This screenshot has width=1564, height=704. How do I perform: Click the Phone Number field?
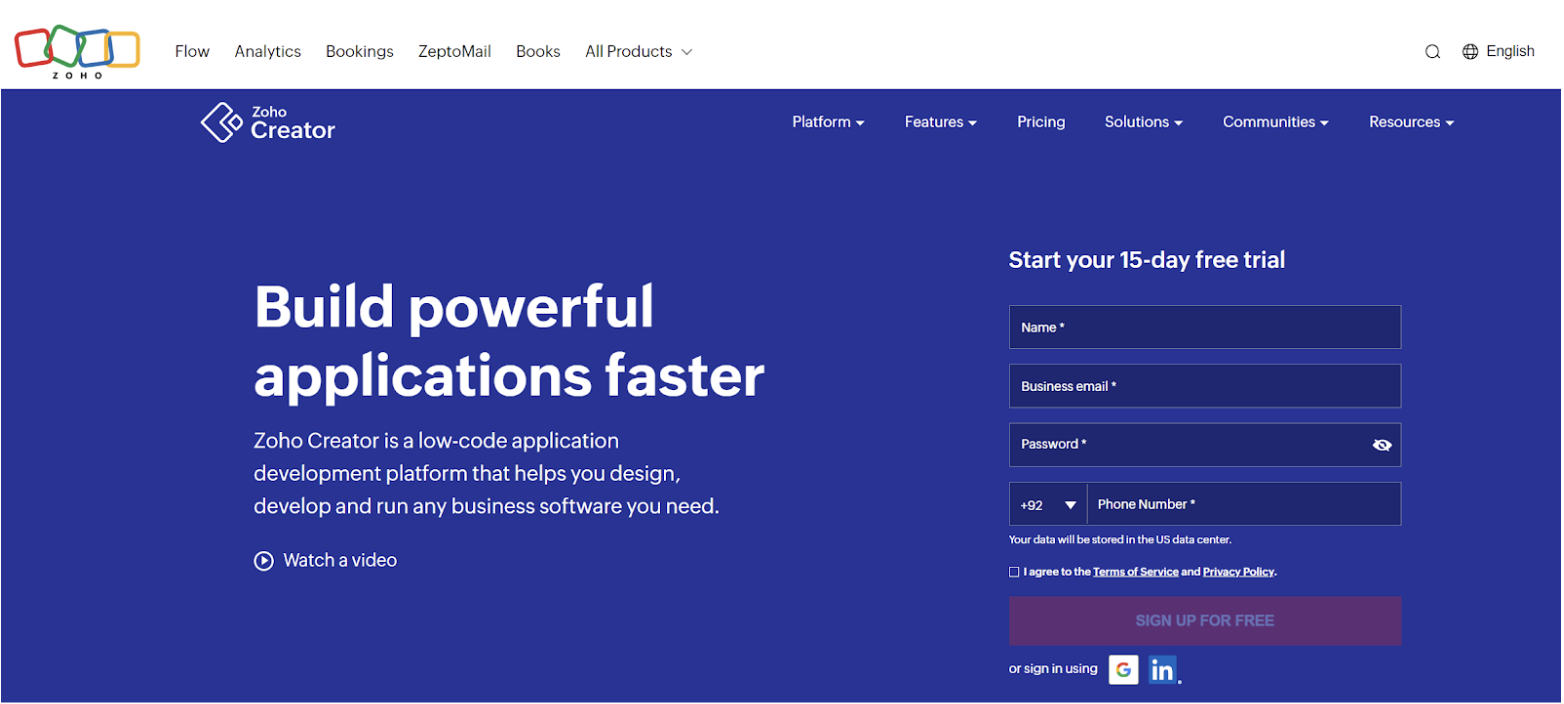click(1244, 504)
